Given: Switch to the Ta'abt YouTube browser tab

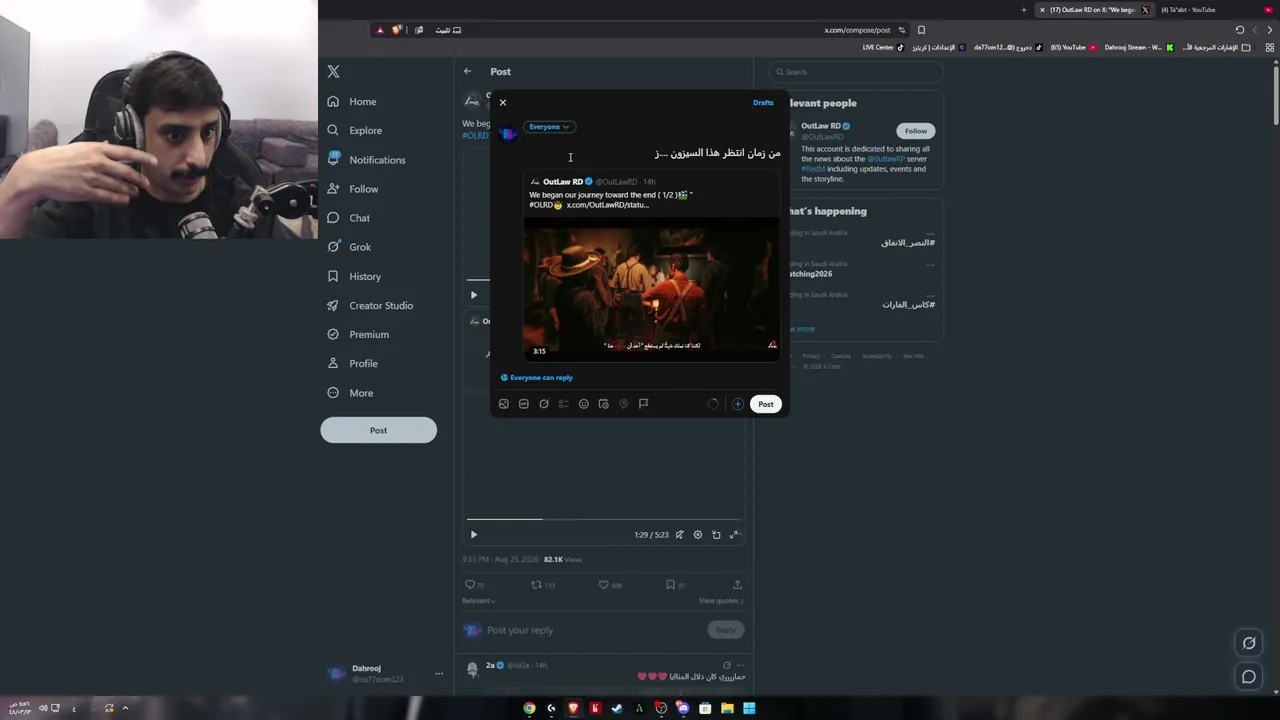Looking at the screenshot, I should (1215, 10).
